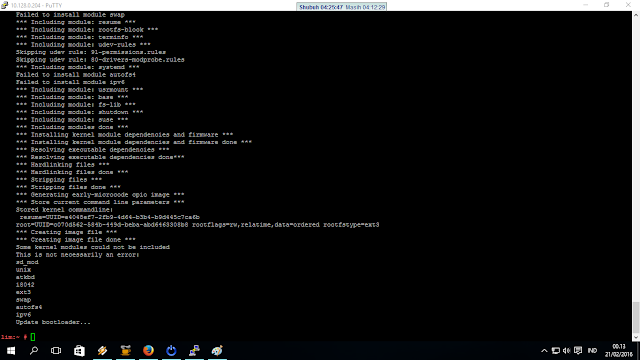Open the coffee cup app on taskbar
The image size is (640, 360).
[126, 351]
